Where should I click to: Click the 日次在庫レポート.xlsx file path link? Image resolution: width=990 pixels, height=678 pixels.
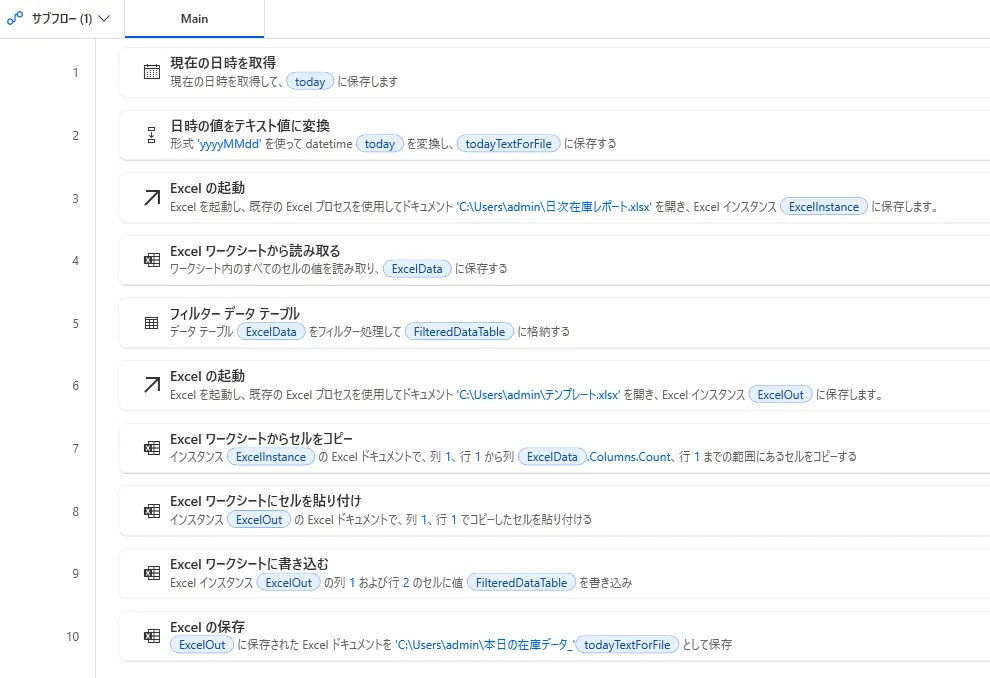(555, 207)
